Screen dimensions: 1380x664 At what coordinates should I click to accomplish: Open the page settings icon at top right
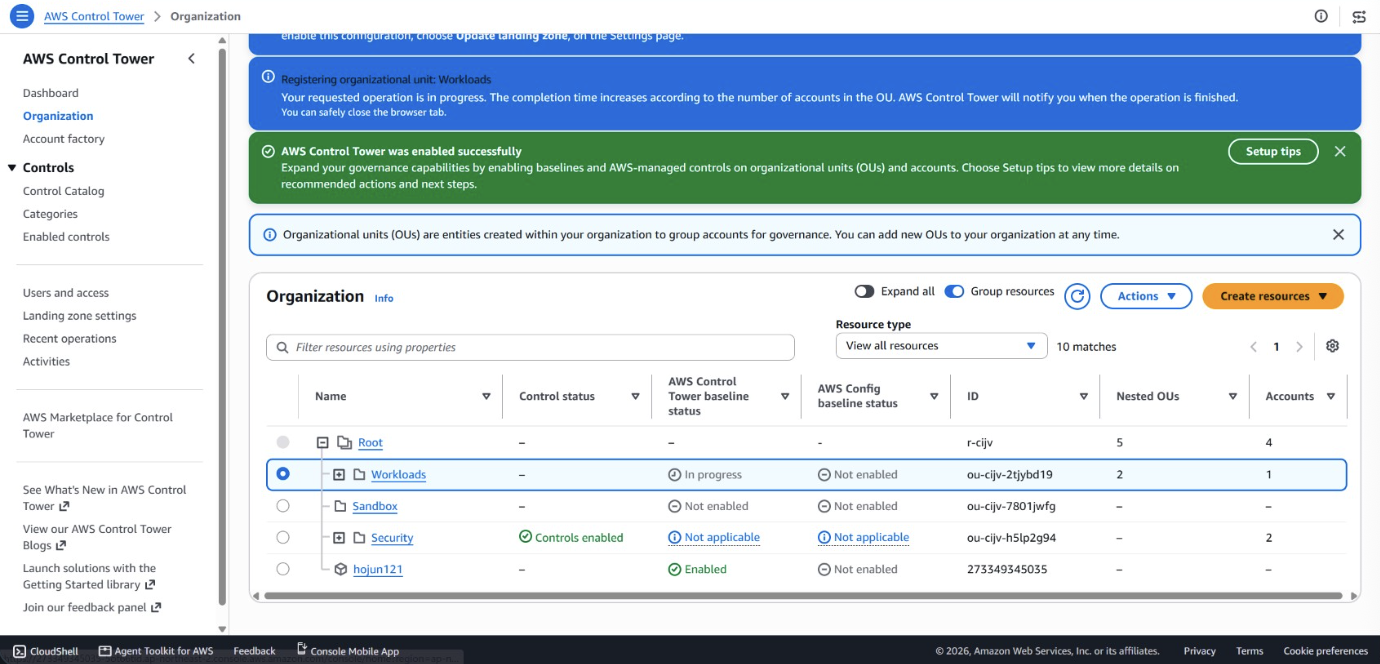point(1359,16)
